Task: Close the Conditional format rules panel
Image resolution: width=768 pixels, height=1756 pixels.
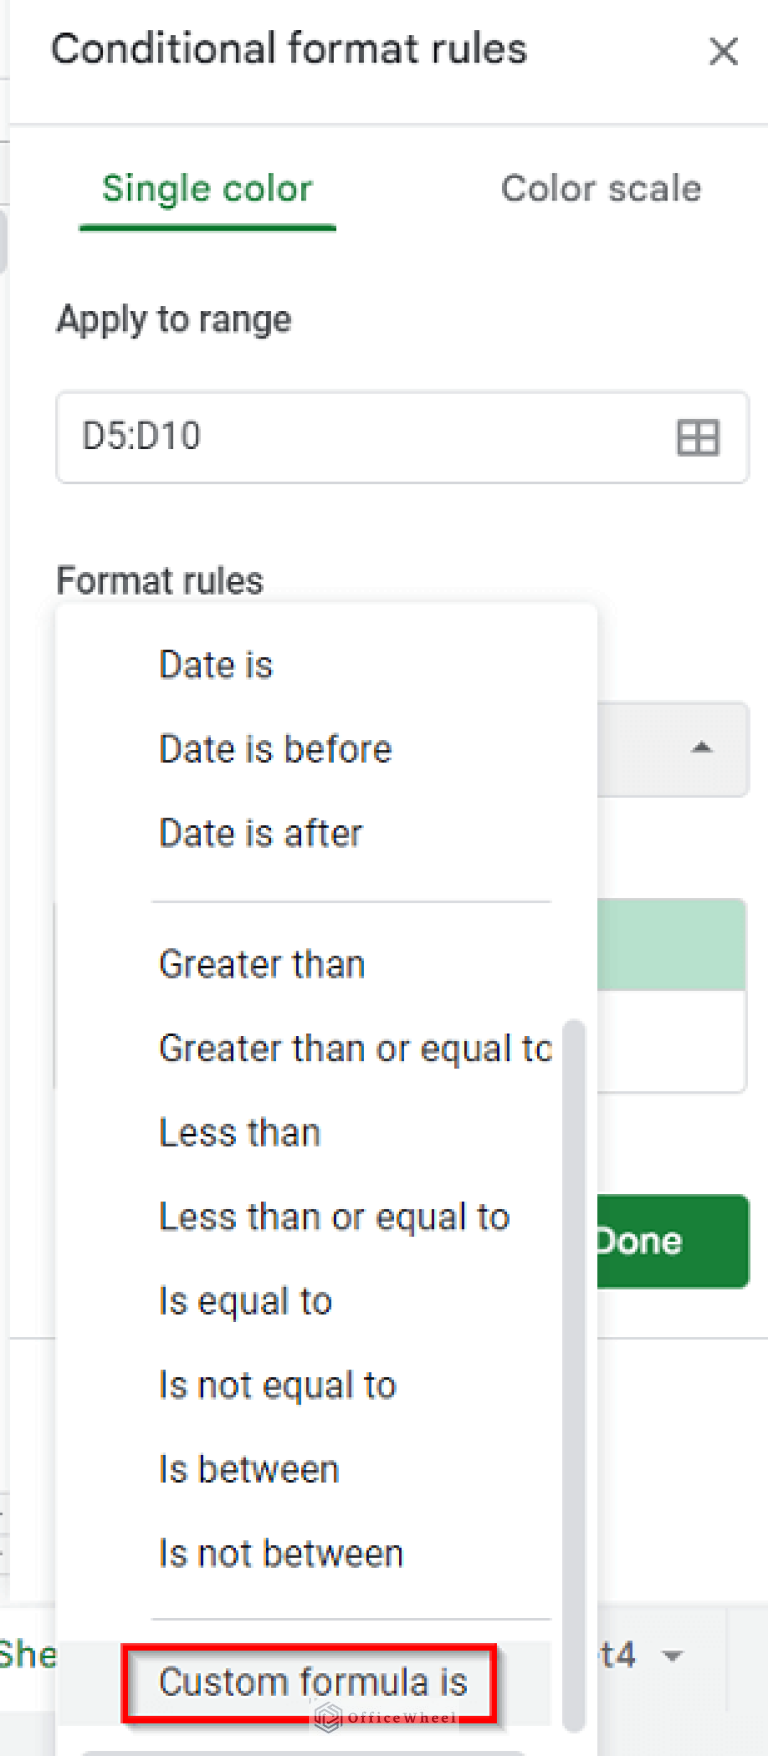Action: tap(723, 51)
